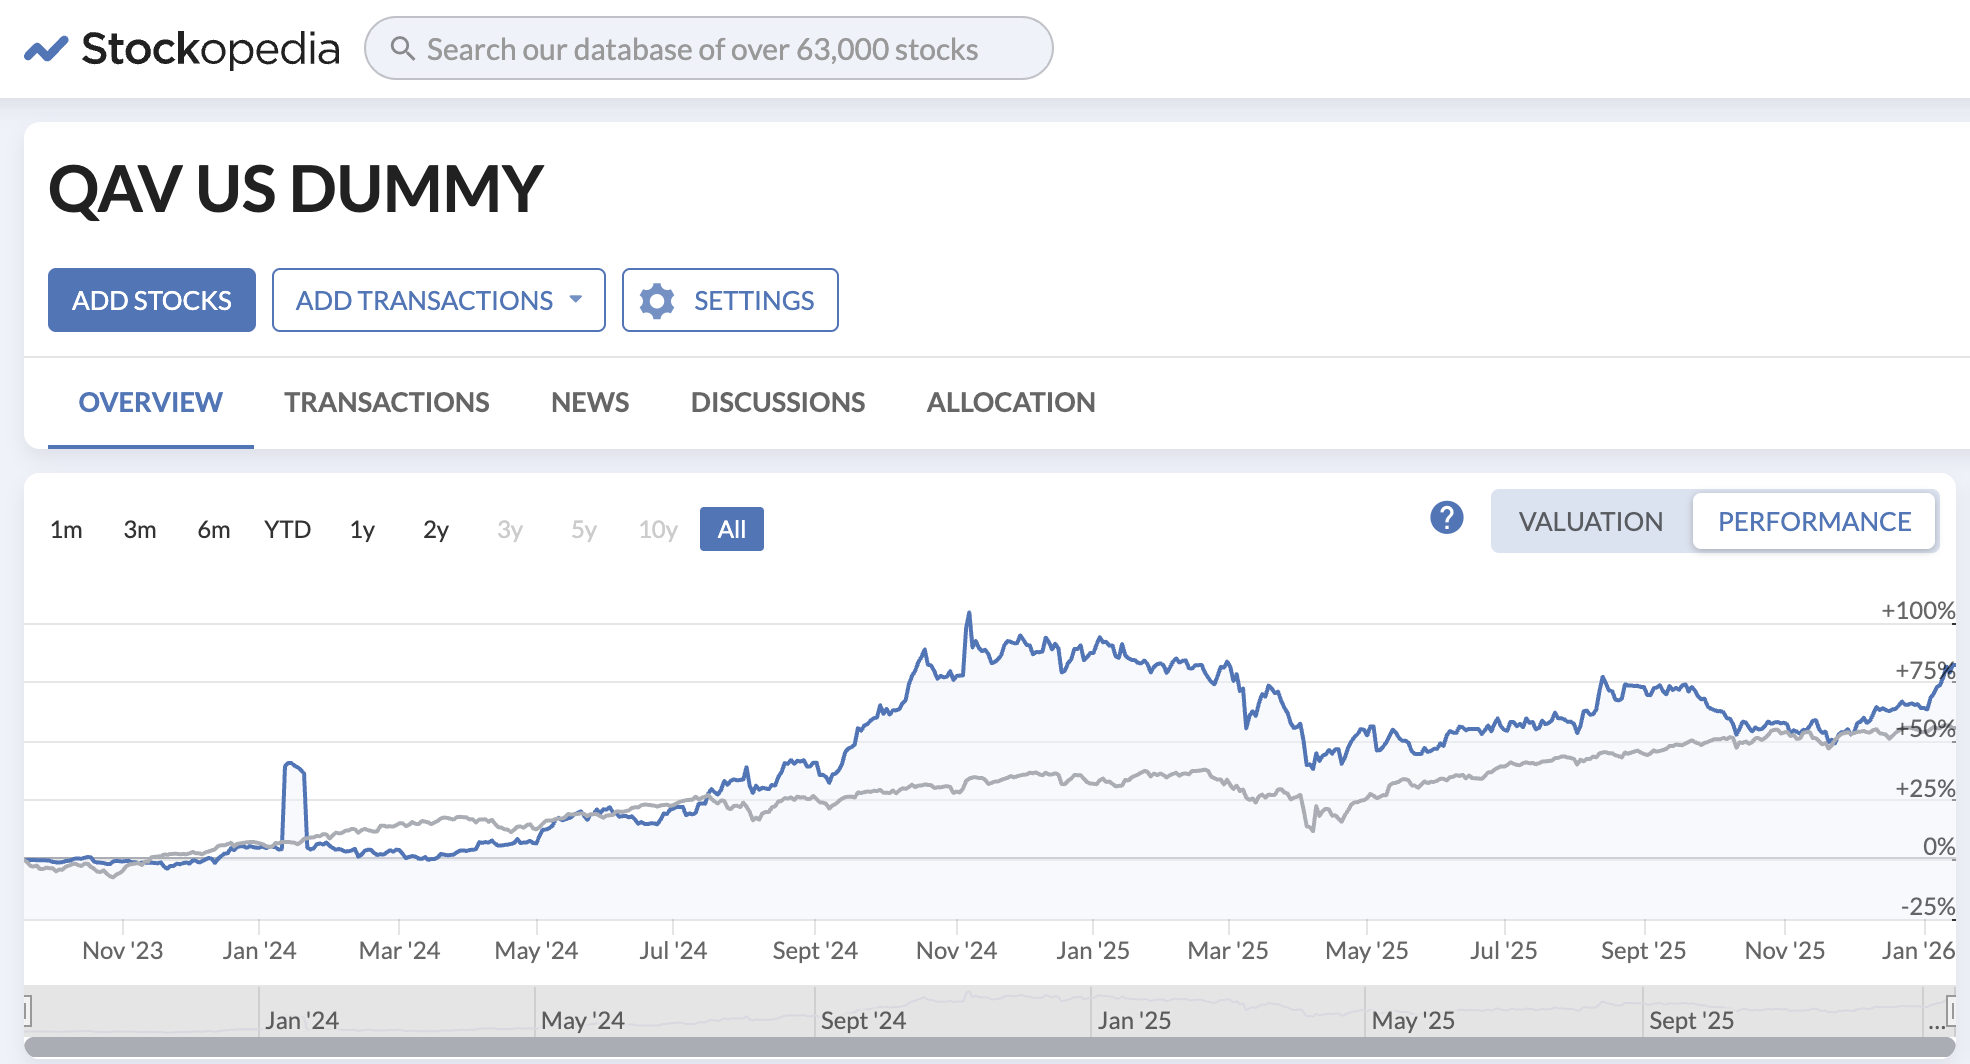Image resolution: width=1970 pixels, height=1064 pixels.
Task: Select the 1y chart time range
Action: [361, 529]
